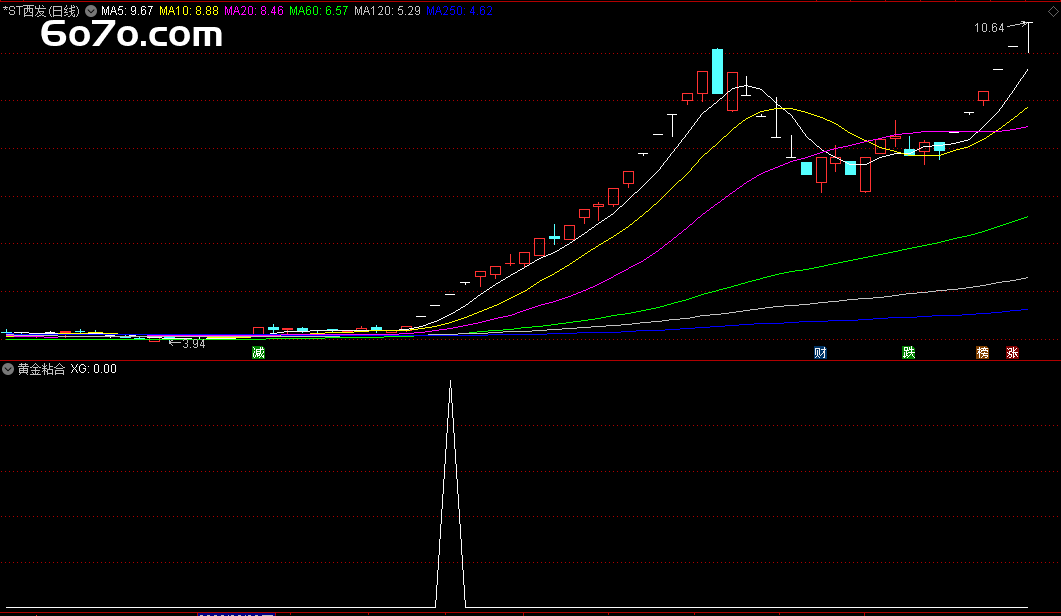Click the *ST西发(日线) stock title

click(41, 11)
